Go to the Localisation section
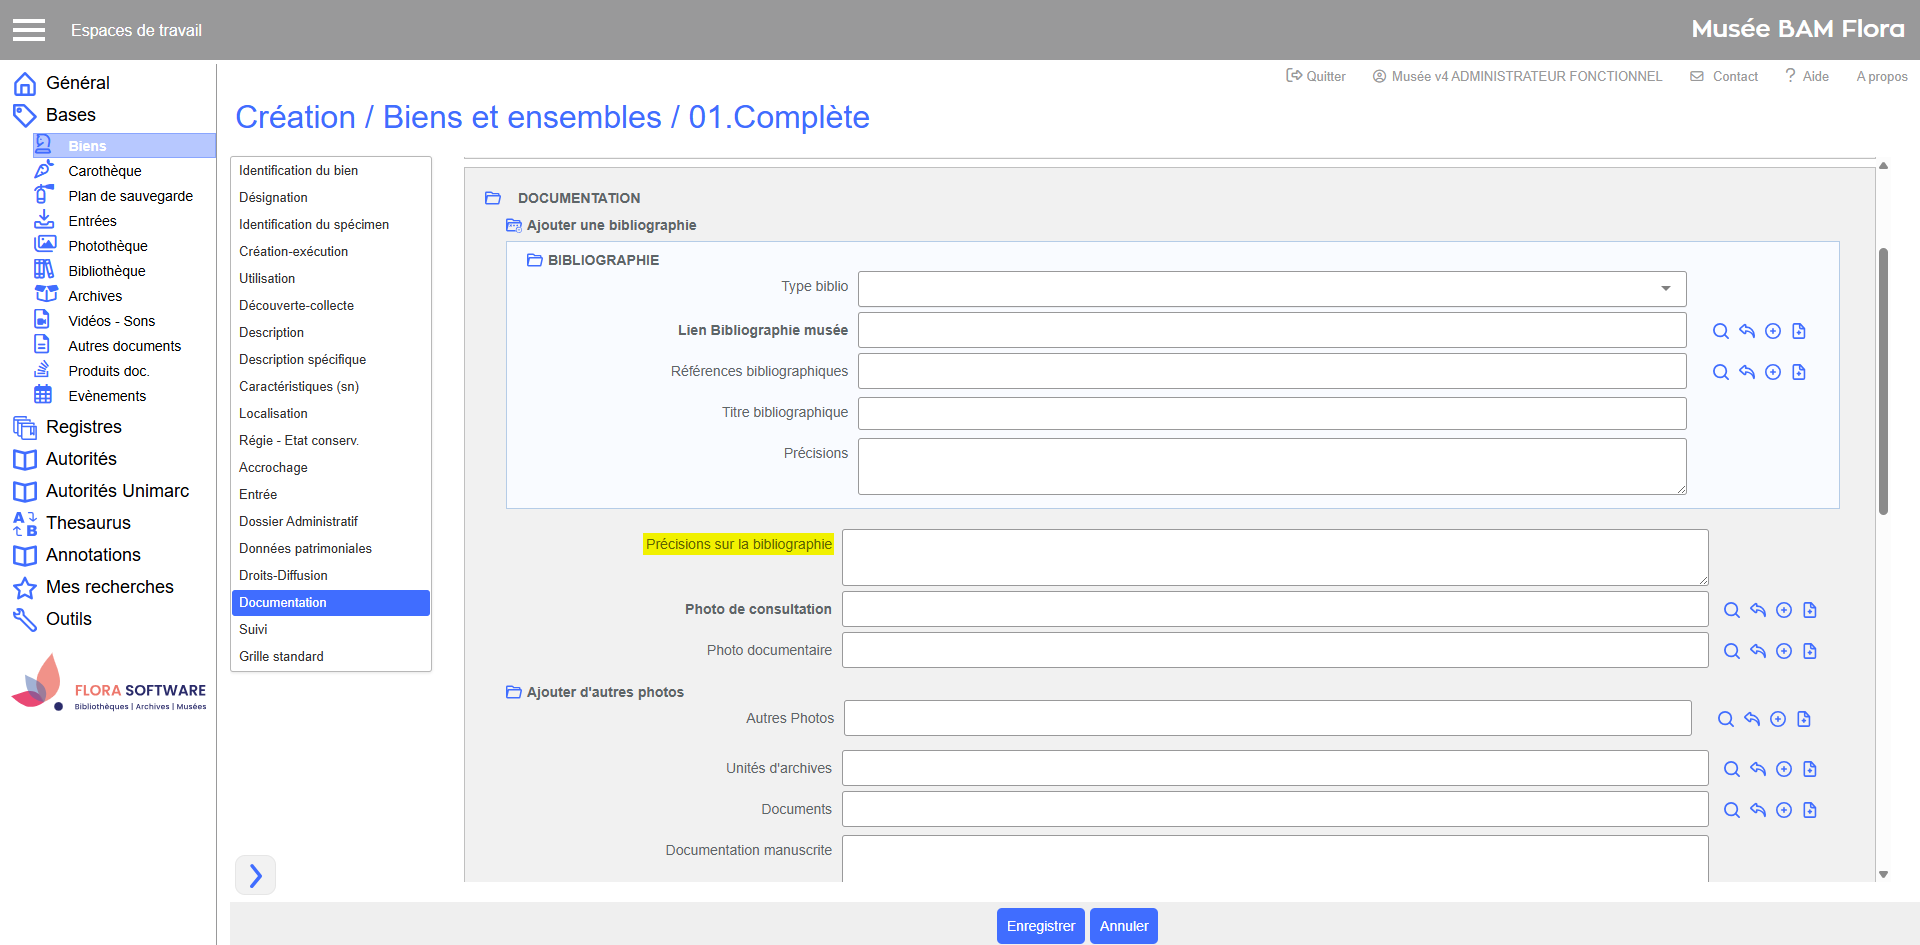 point(273,413)
